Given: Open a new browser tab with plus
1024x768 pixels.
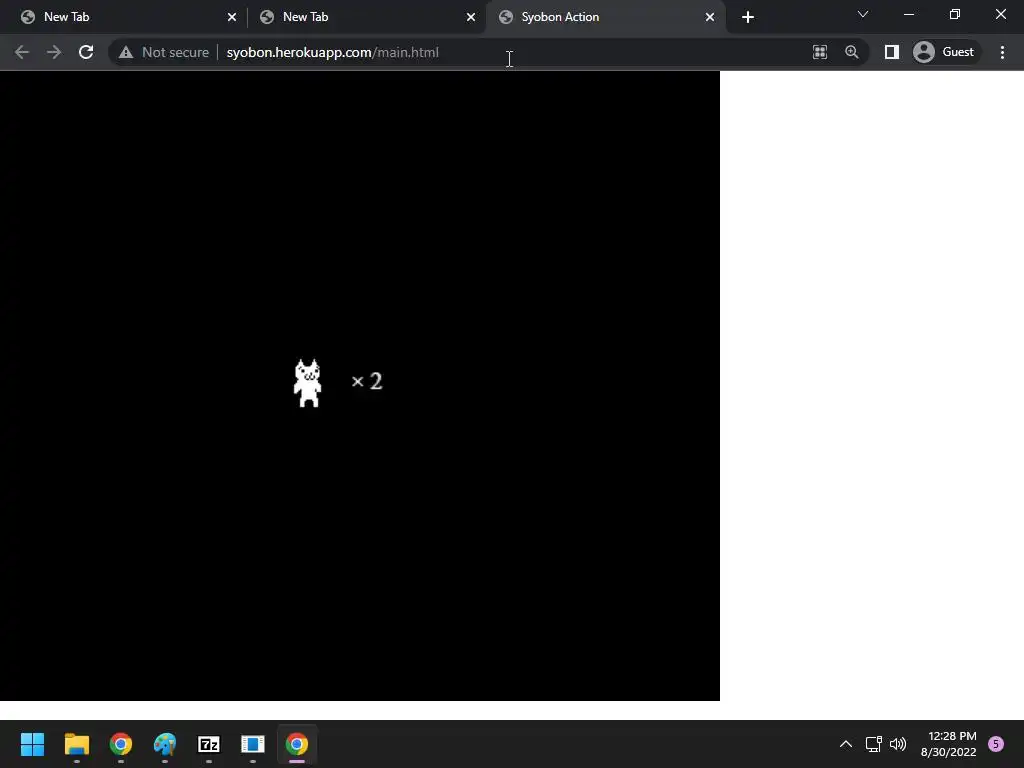Looking at the screenshot, I should coord(748,17).
